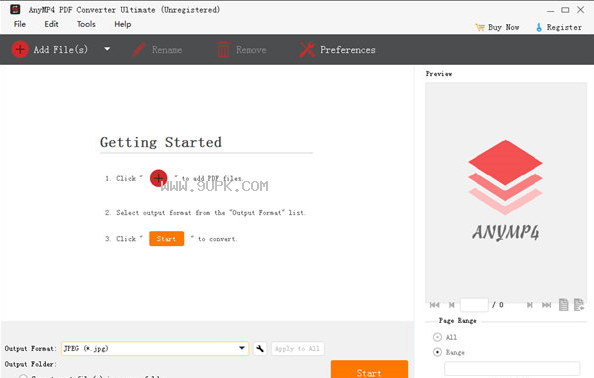Click the AnyMP4 app icon in title bar

15,9
